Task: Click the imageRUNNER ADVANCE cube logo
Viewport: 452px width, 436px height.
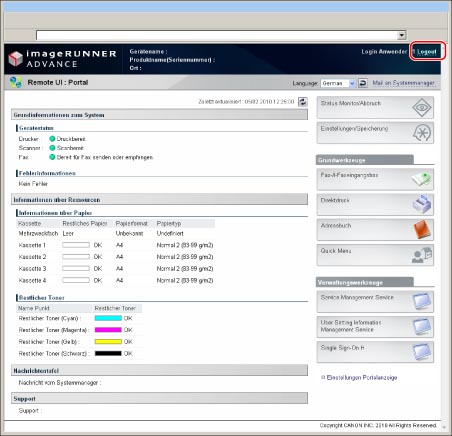Action: [x=15, y=59]
